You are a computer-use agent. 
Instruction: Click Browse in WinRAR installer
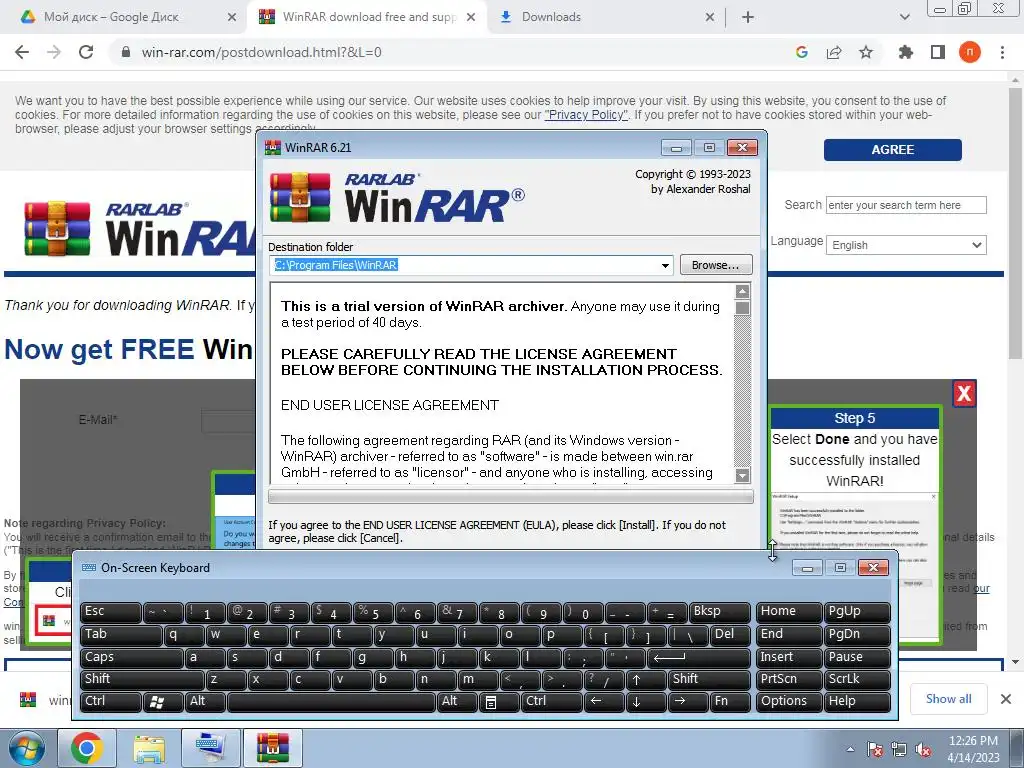tap(716, 265)
